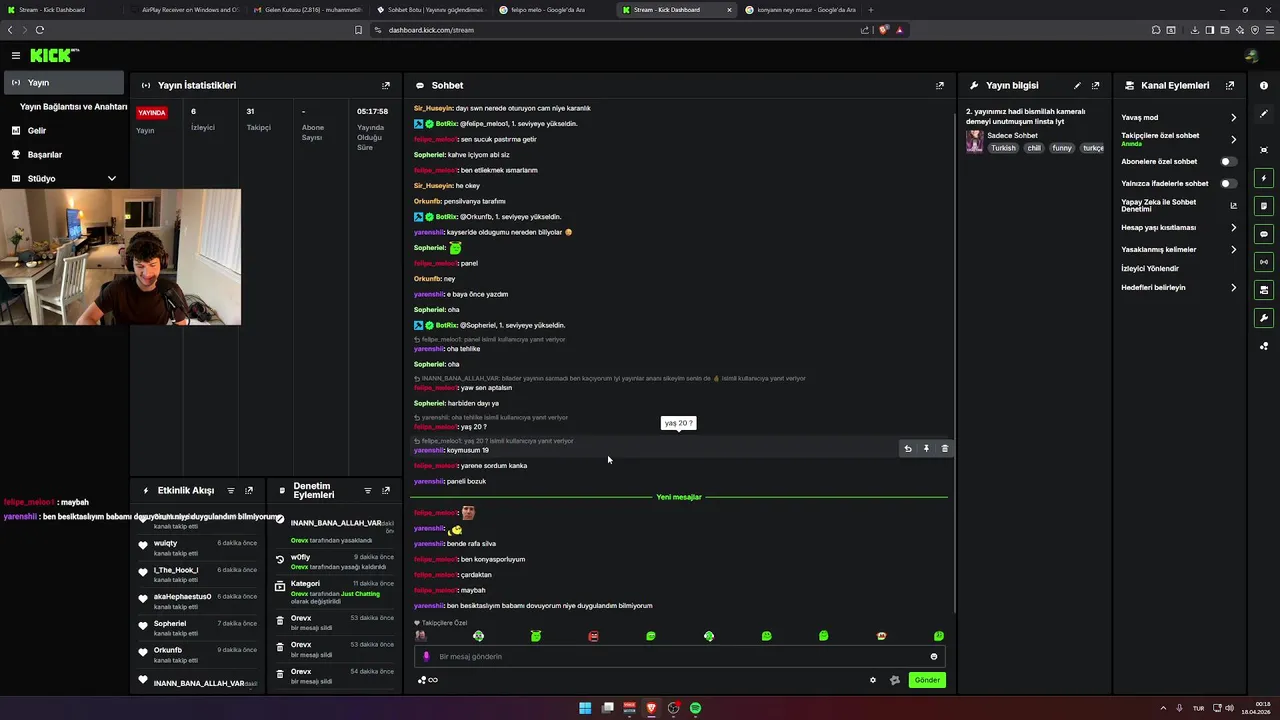
Task: Open the hamburger menu beside Kick logo
Action: tap(16, 55)
